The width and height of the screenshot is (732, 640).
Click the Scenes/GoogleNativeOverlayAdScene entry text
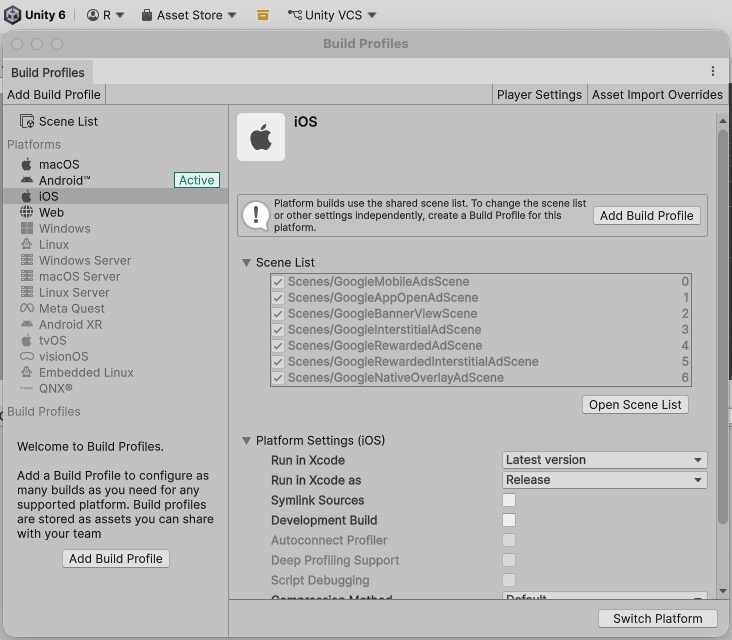click(x=395, y=378)
